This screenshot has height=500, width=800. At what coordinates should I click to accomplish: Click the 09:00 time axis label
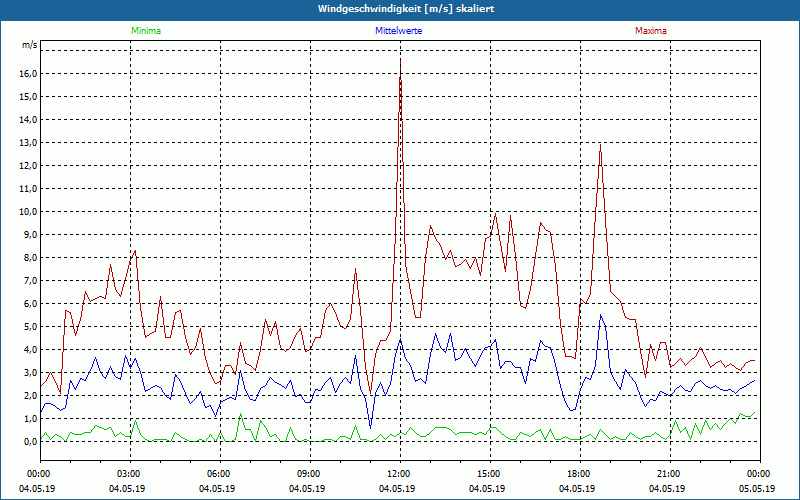click(310, 474)
